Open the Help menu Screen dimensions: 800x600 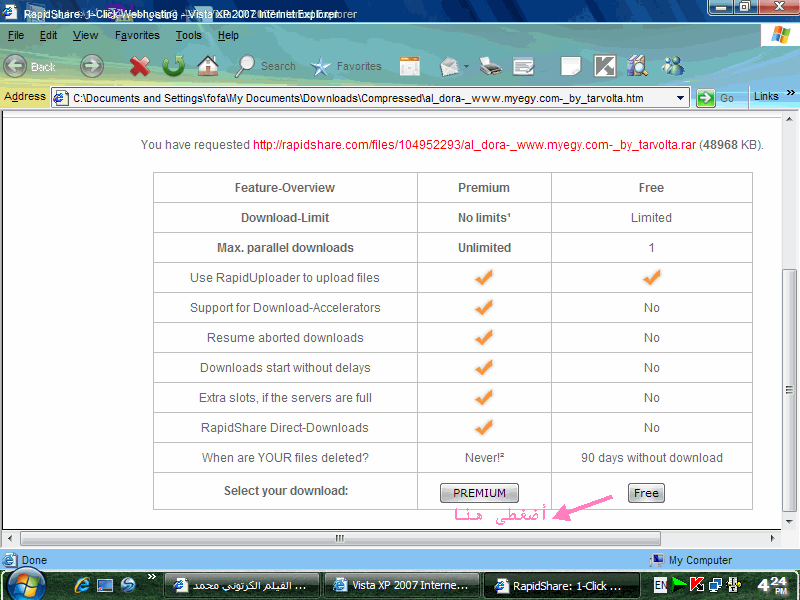pos(228,35)
